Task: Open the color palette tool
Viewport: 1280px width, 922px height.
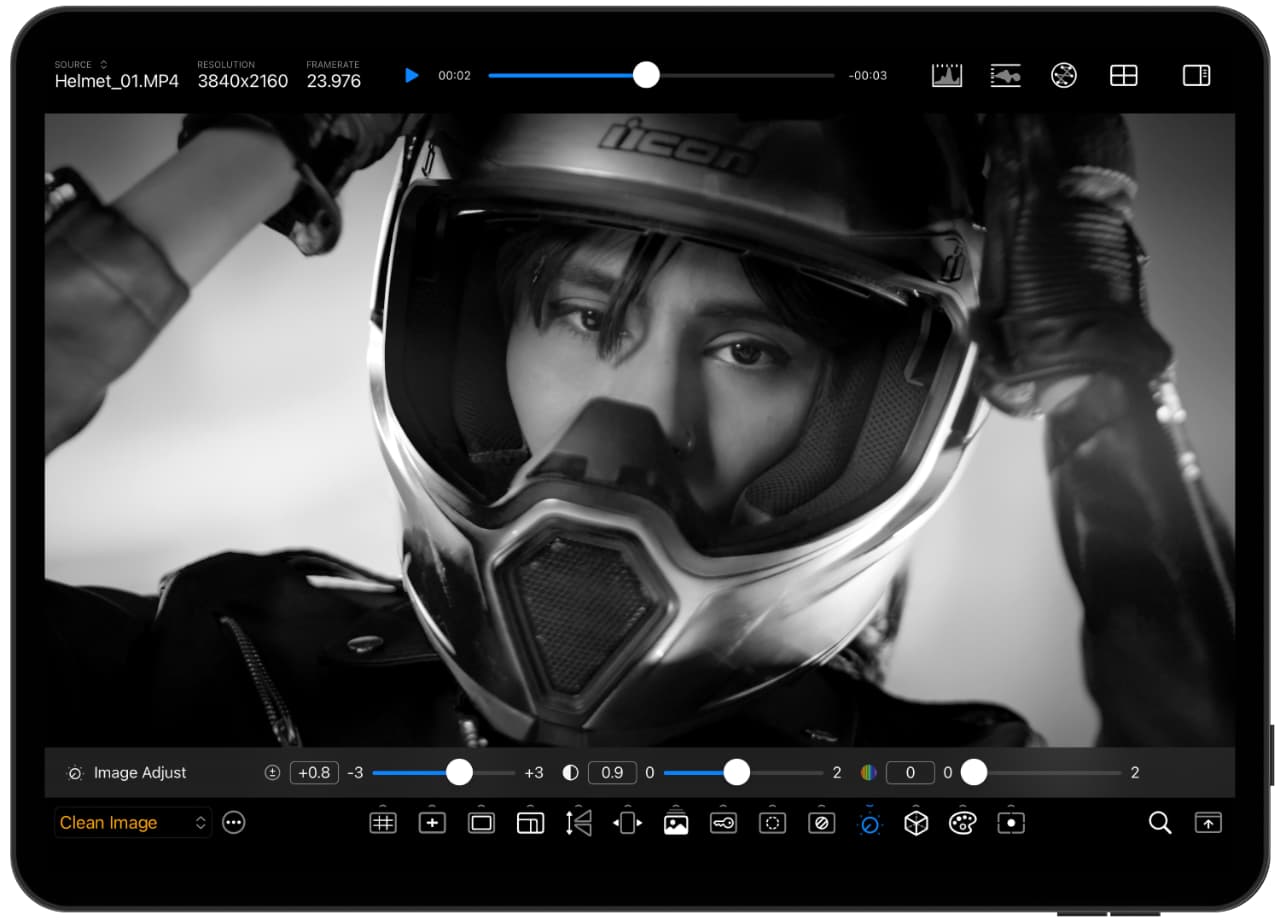Action: [x=962, y=822]
